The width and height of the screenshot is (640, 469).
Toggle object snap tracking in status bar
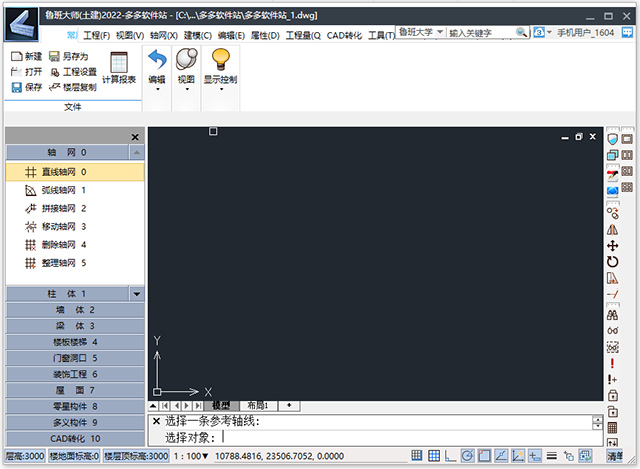[501, 456]
